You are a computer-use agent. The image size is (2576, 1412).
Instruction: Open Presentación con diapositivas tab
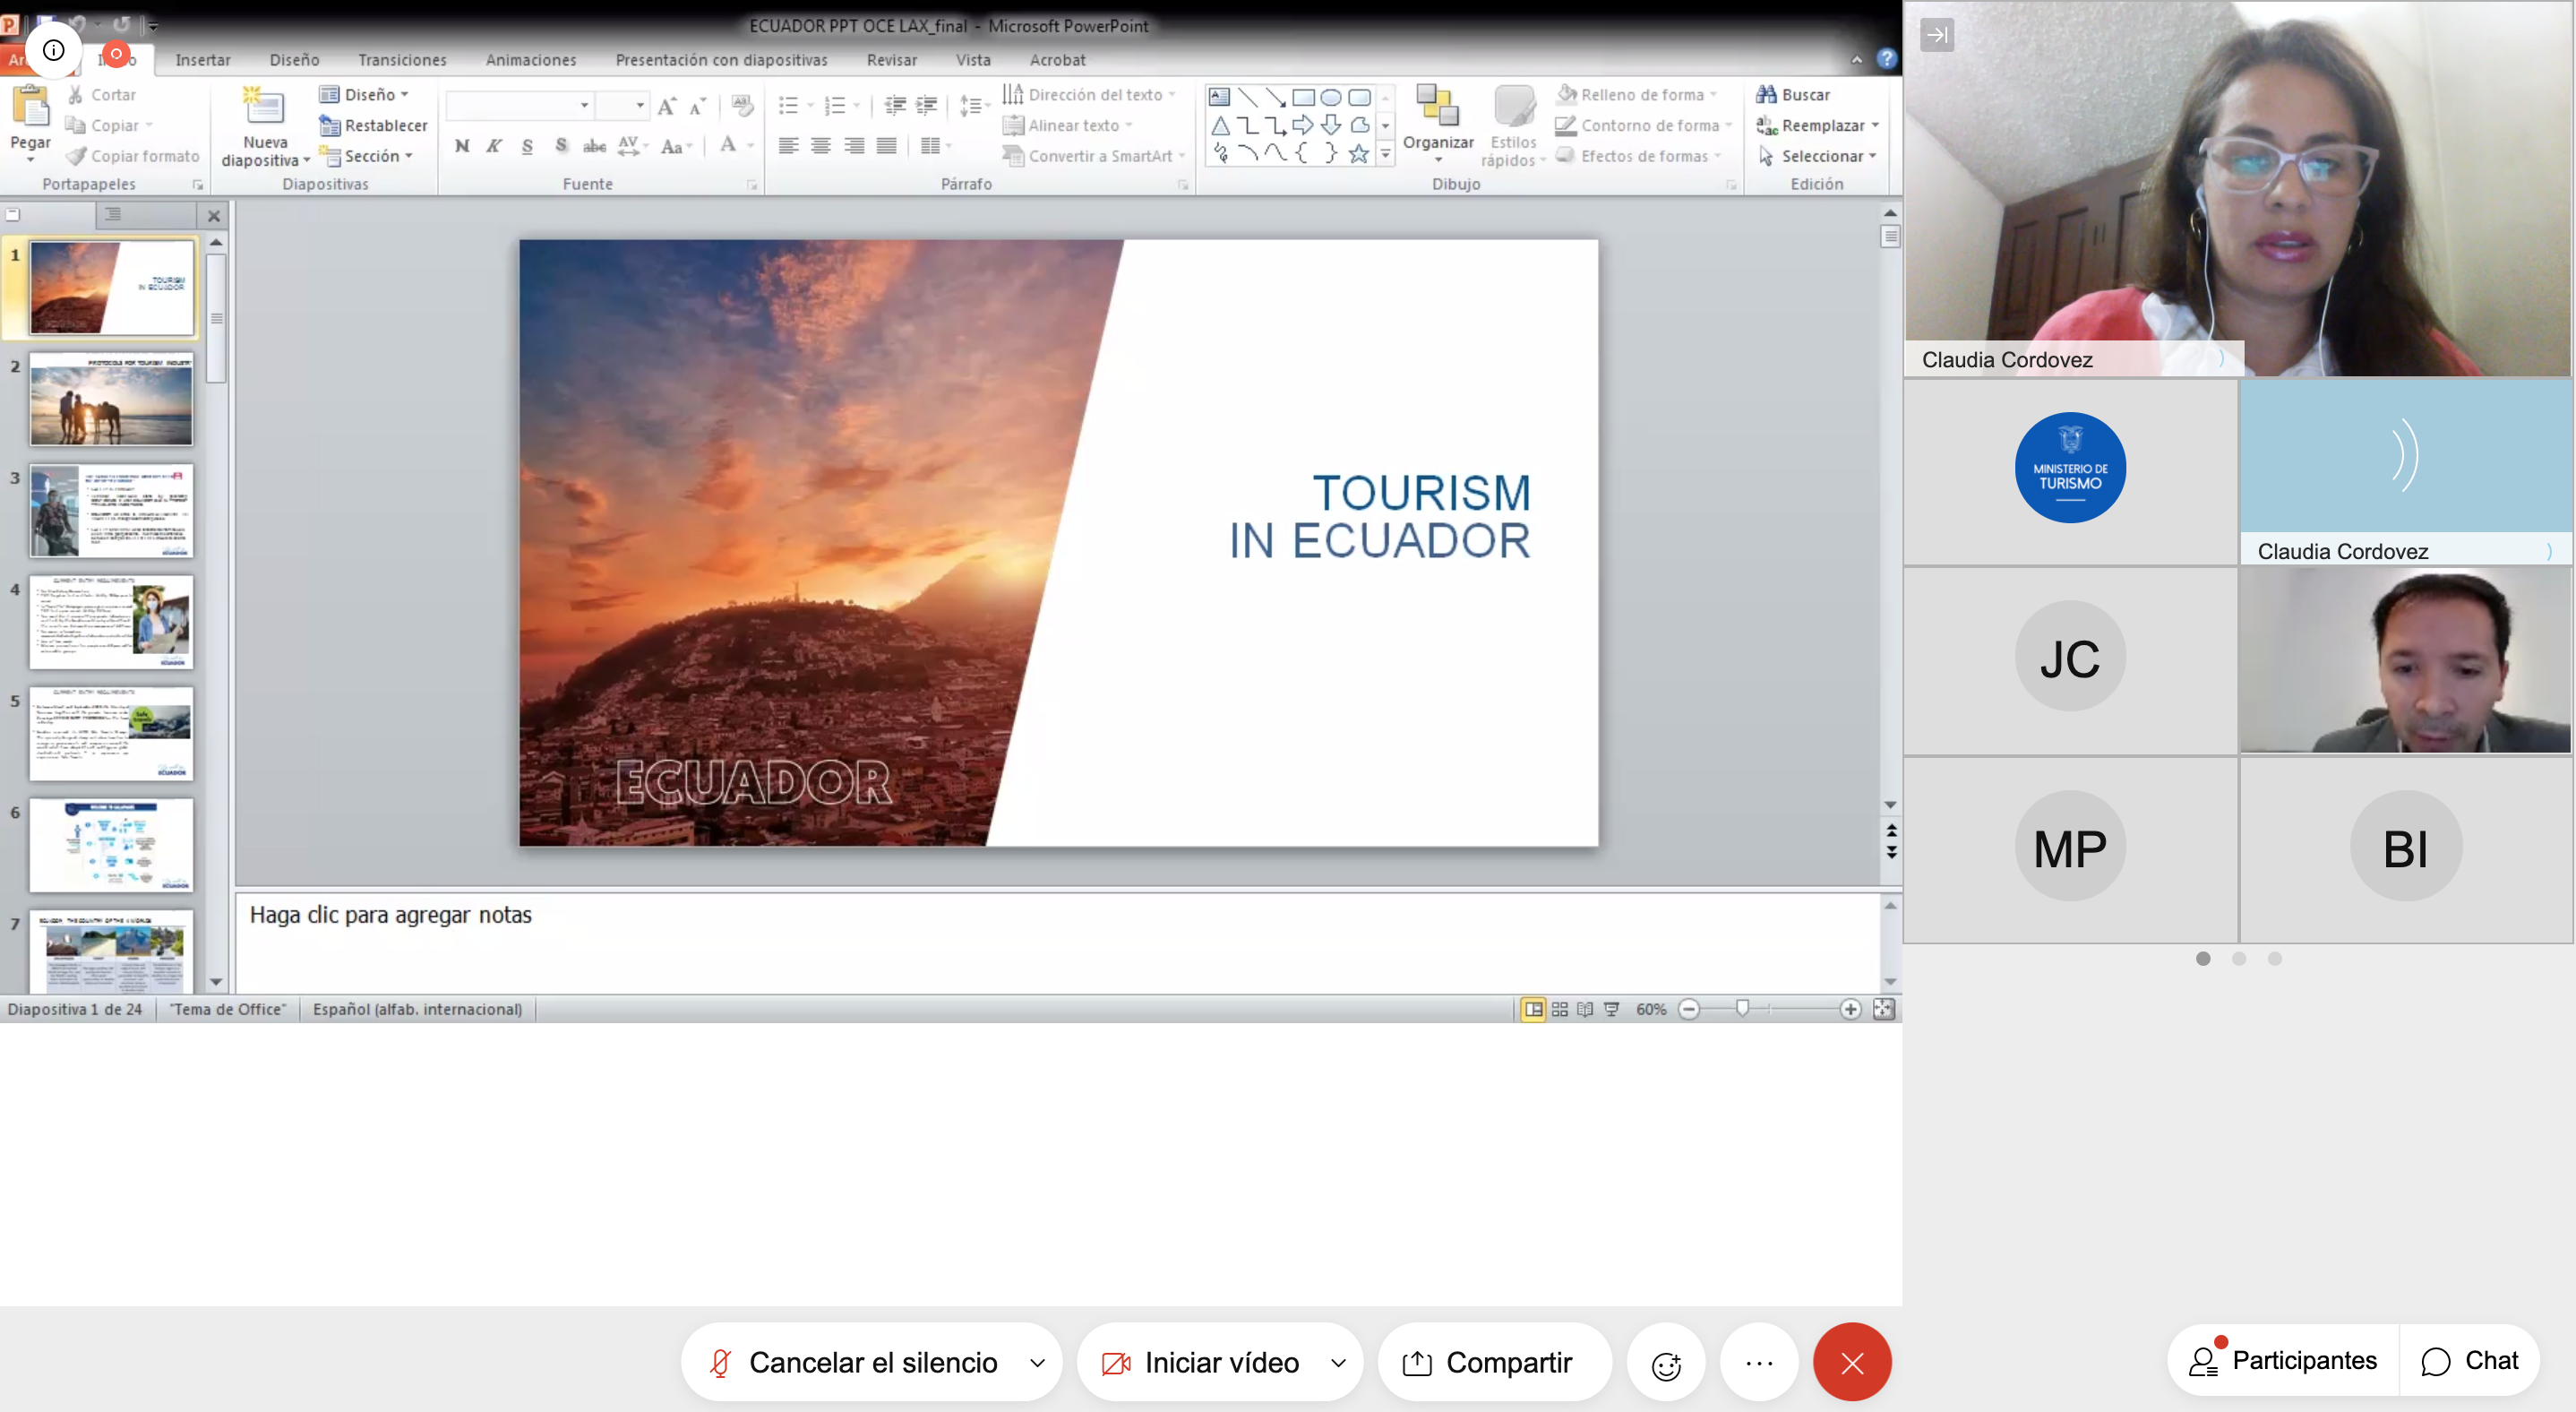[721, 60]
